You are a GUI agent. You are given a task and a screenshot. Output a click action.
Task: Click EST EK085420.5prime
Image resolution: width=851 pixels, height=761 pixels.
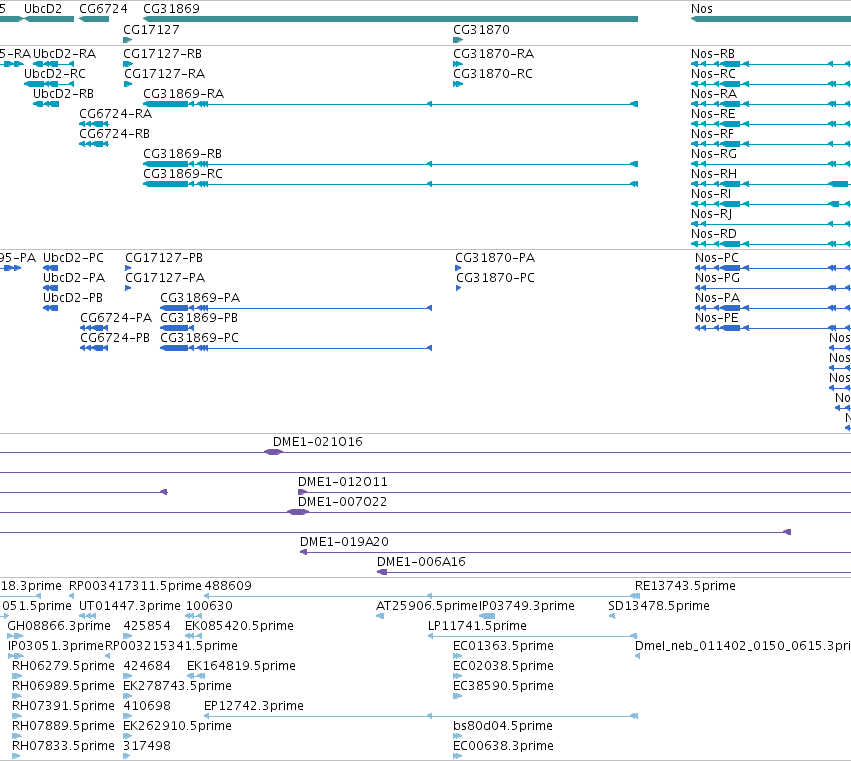tap(239, 626)
